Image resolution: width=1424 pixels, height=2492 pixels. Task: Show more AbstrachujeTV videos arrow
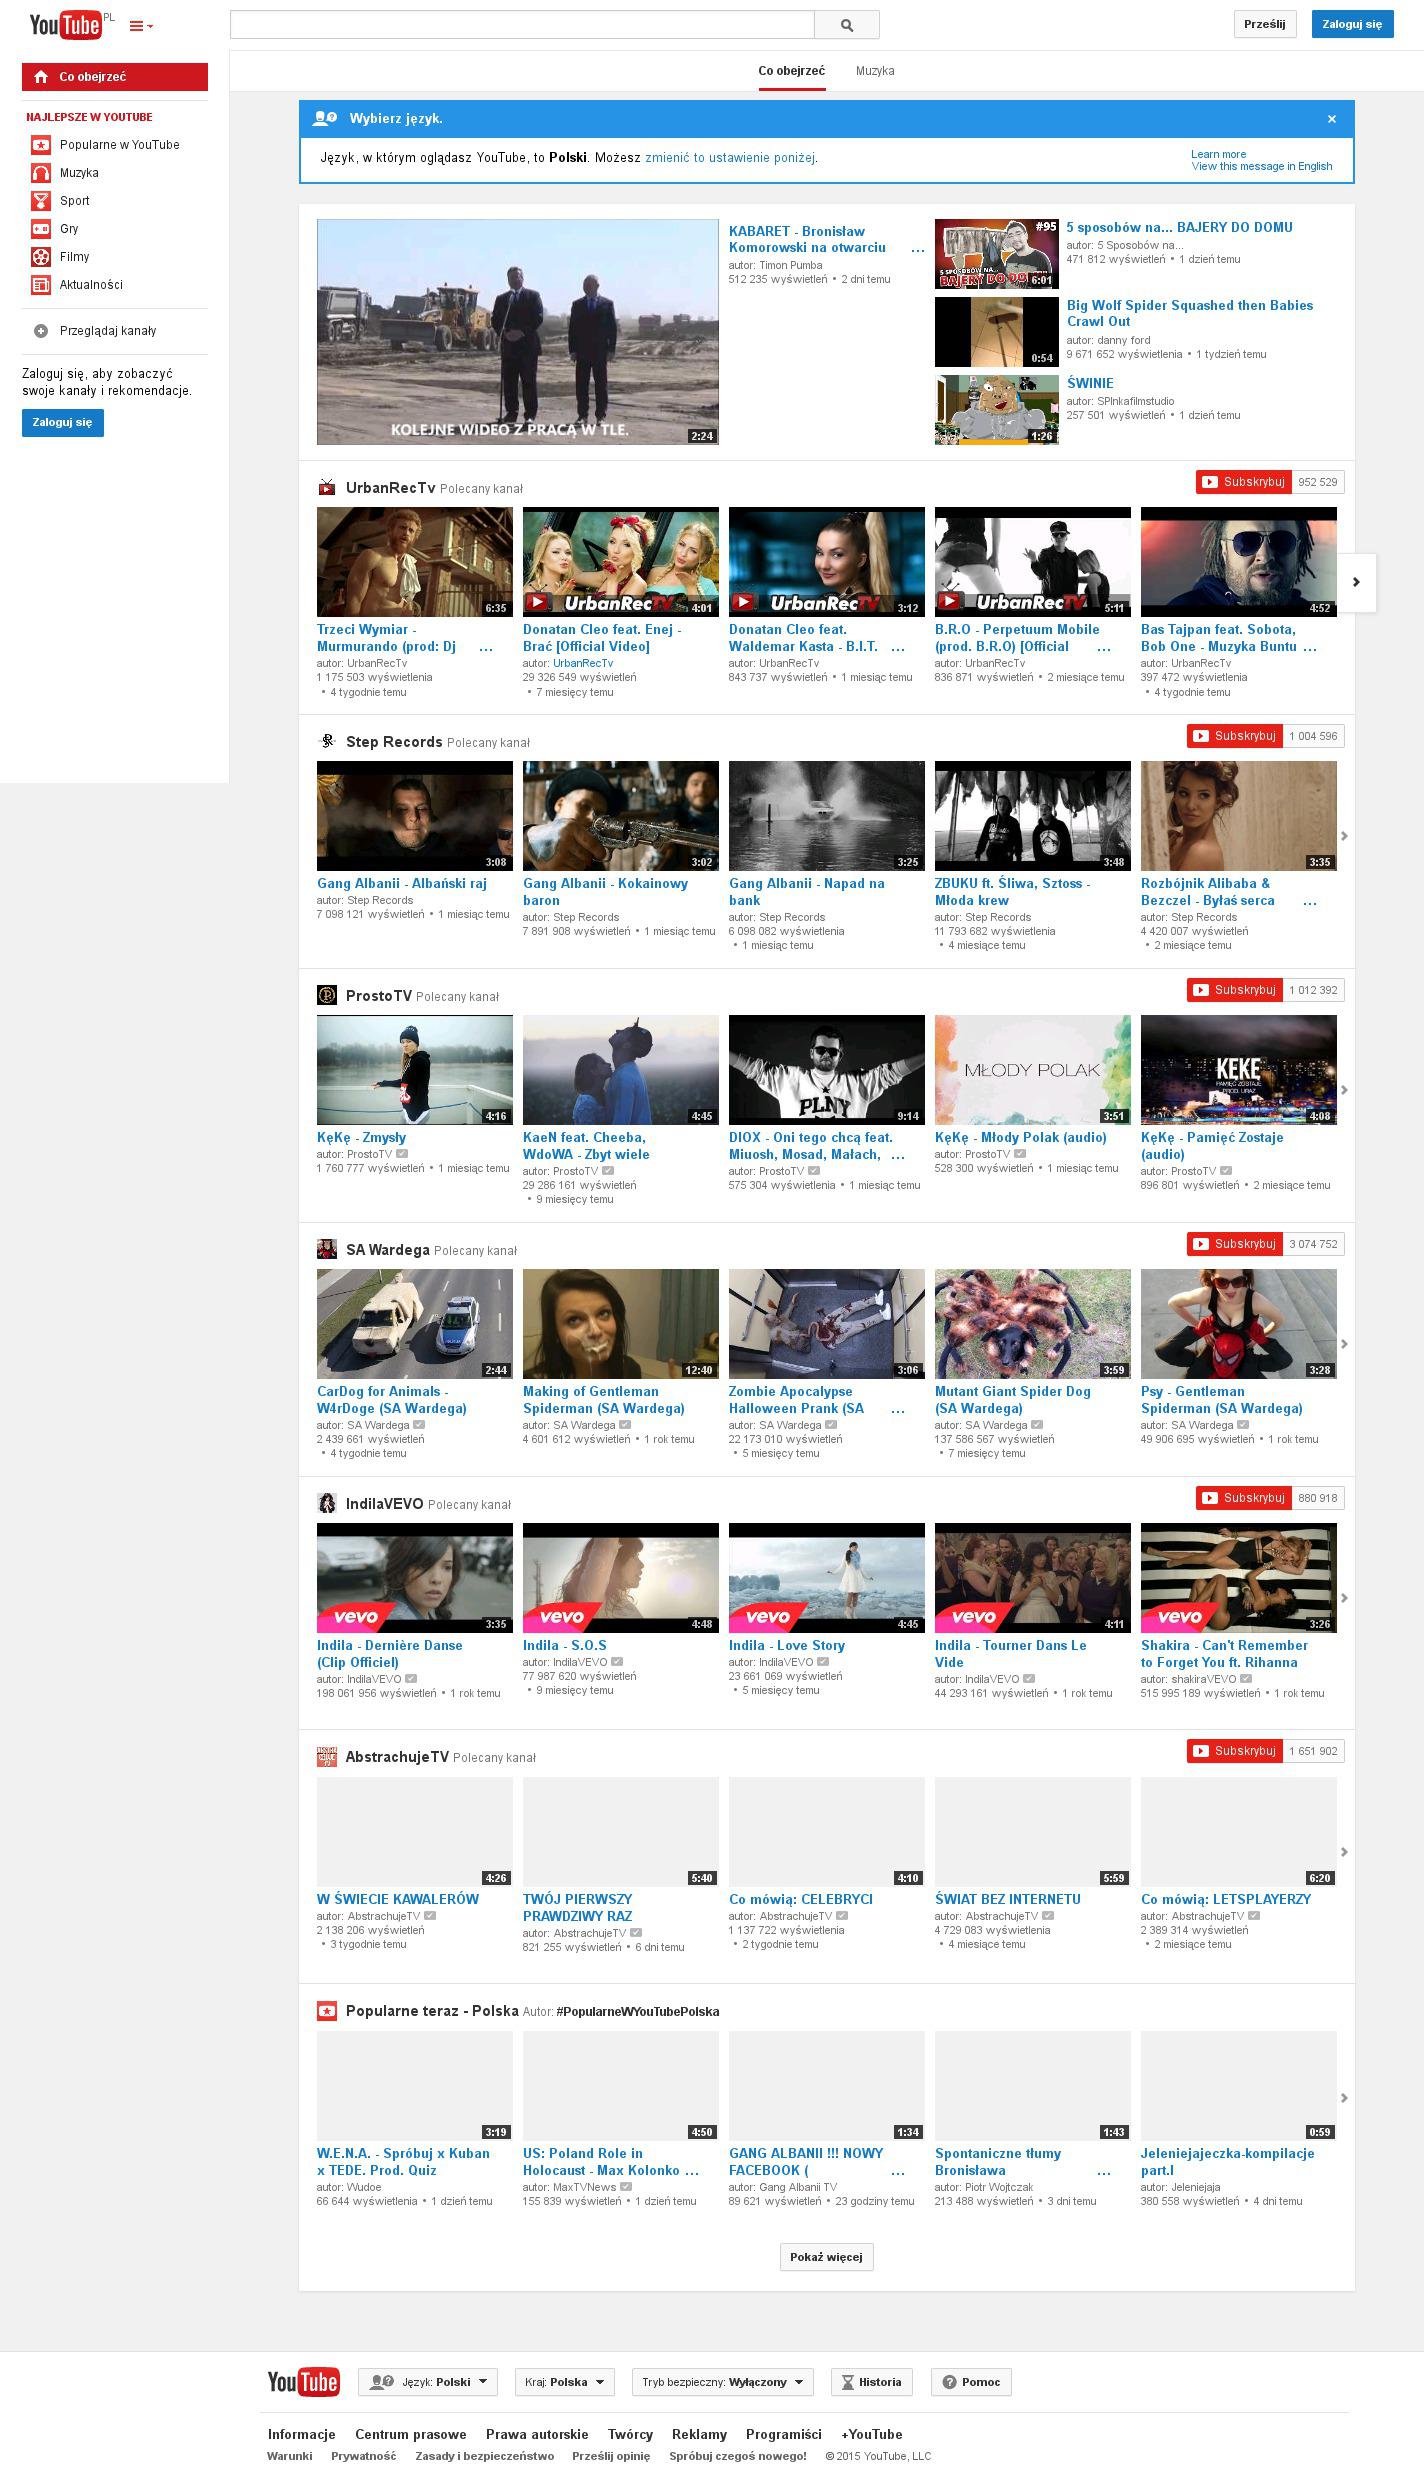[1344, 1852]
